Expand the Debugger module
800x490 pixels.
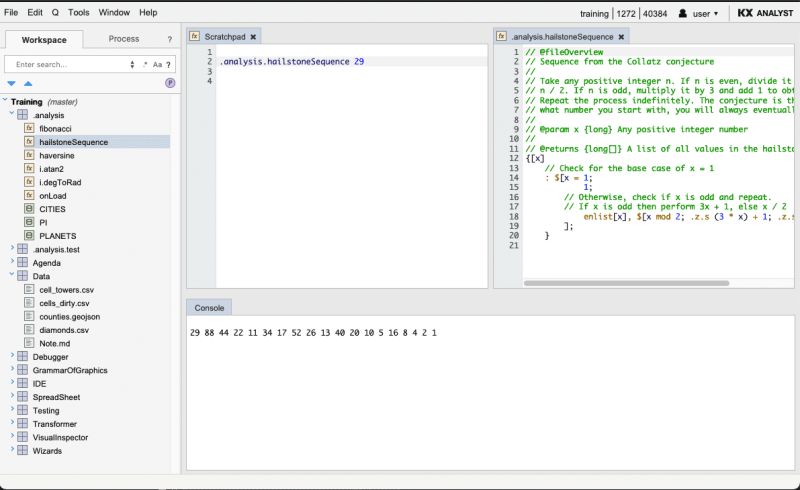tap(12, 356)
